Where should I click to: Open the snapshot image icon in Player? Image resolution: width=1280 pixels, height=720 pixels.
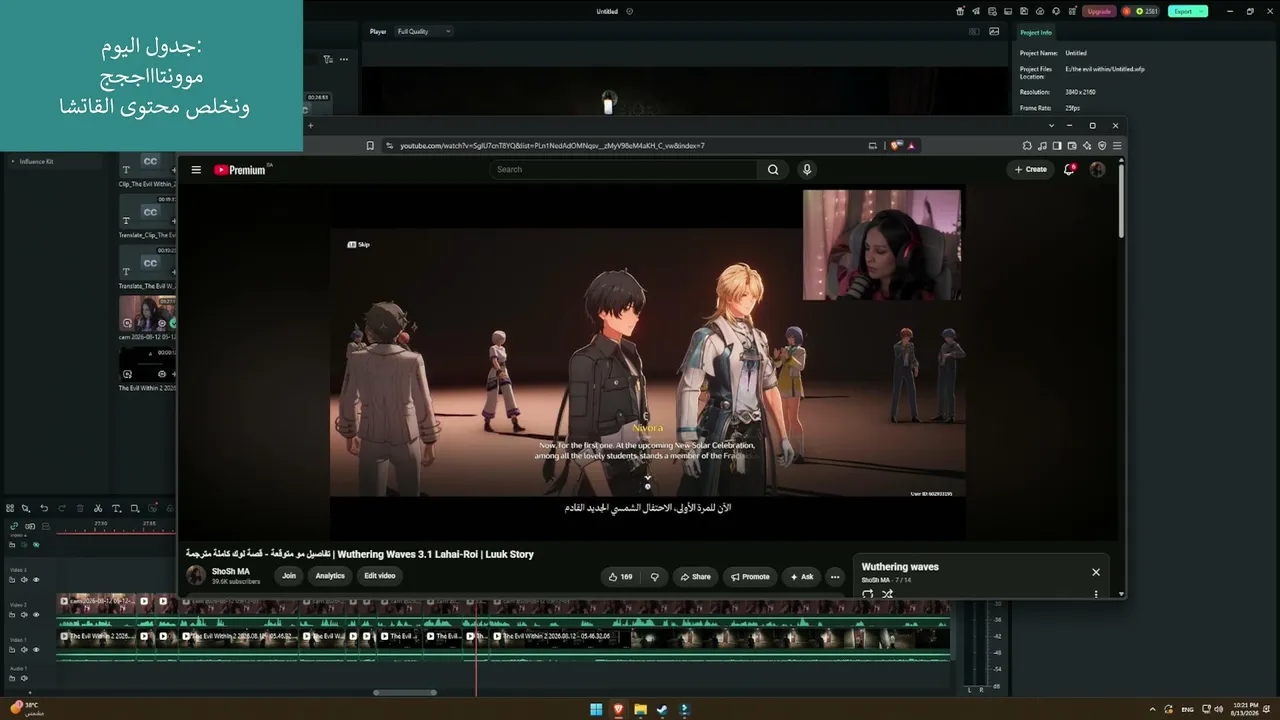tap(994, 31)
